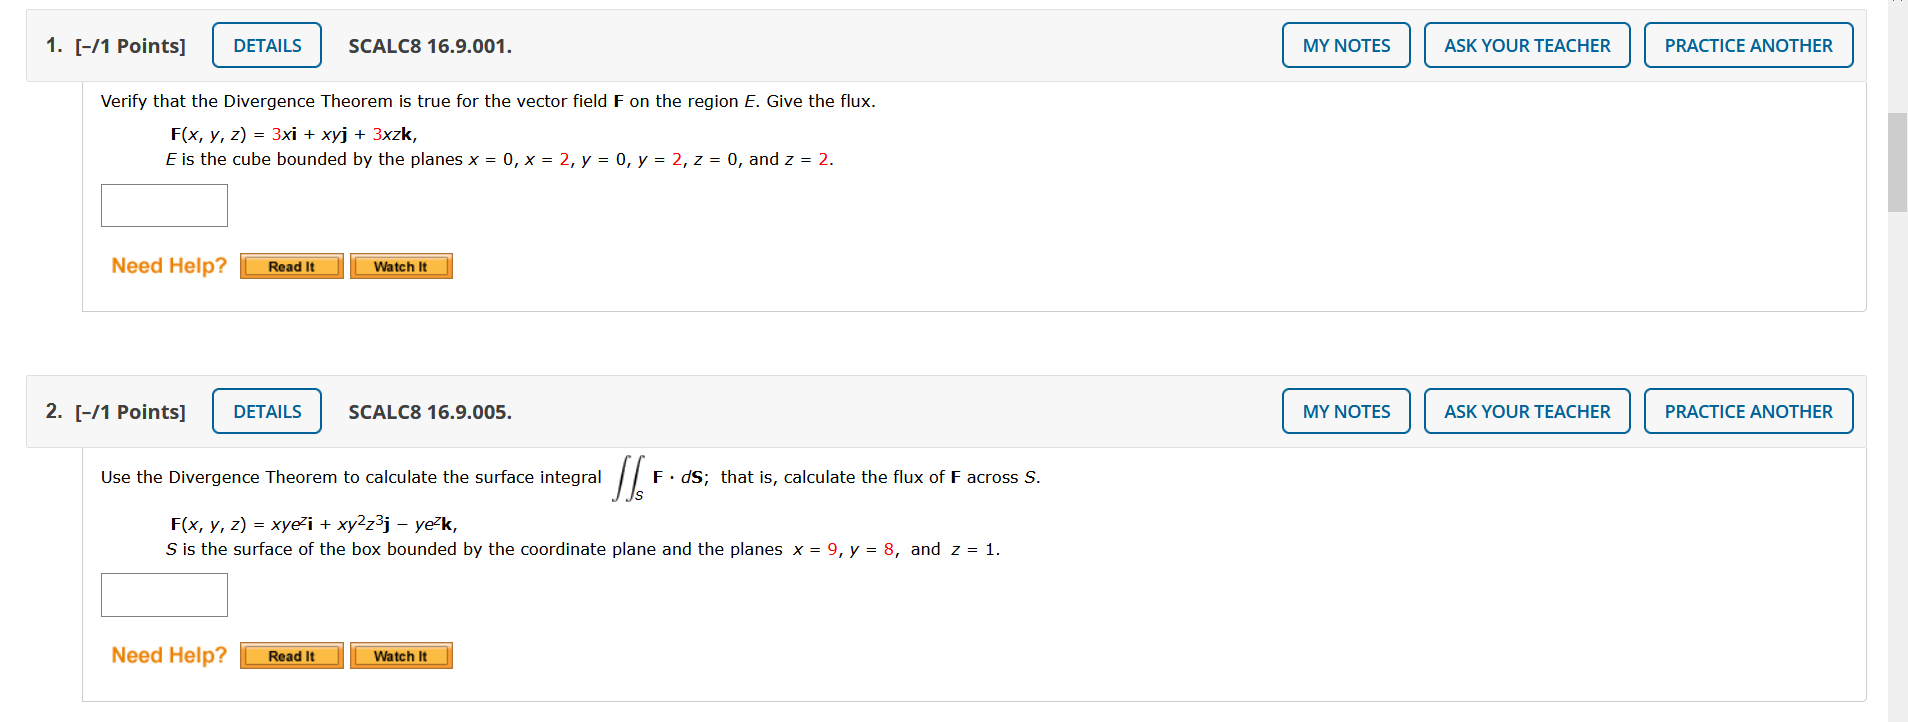Click the Watch It video button under question 1
This screenshot has width=1908, height=722.
(401, 266)
